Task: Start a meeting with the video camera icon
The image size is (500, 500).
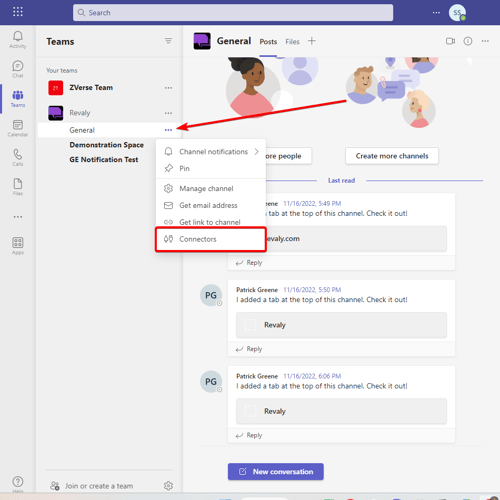Action: [450, 41]
